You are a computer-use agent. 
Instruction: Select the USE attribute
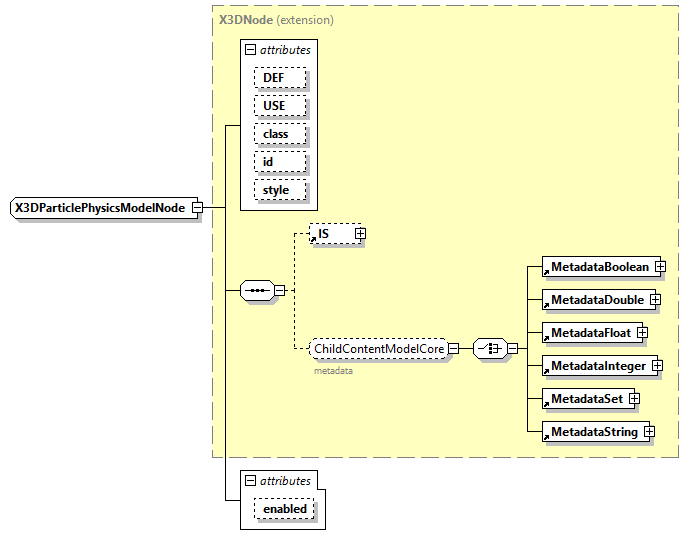pos(280,106)
